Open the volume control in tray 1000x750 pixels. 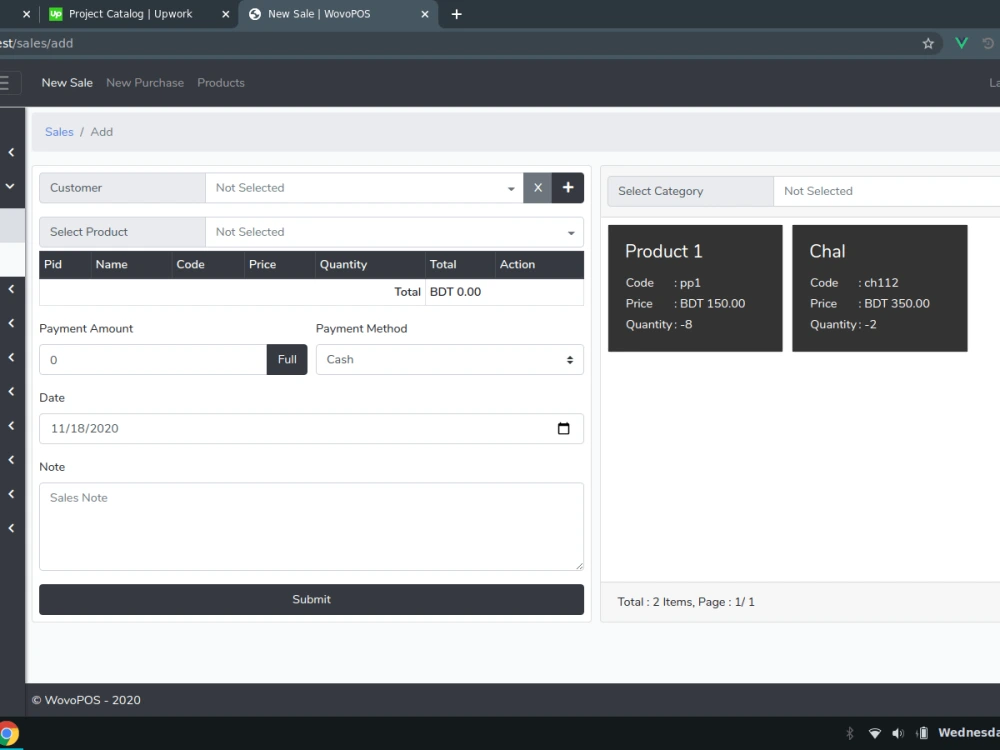click(898, 733)
